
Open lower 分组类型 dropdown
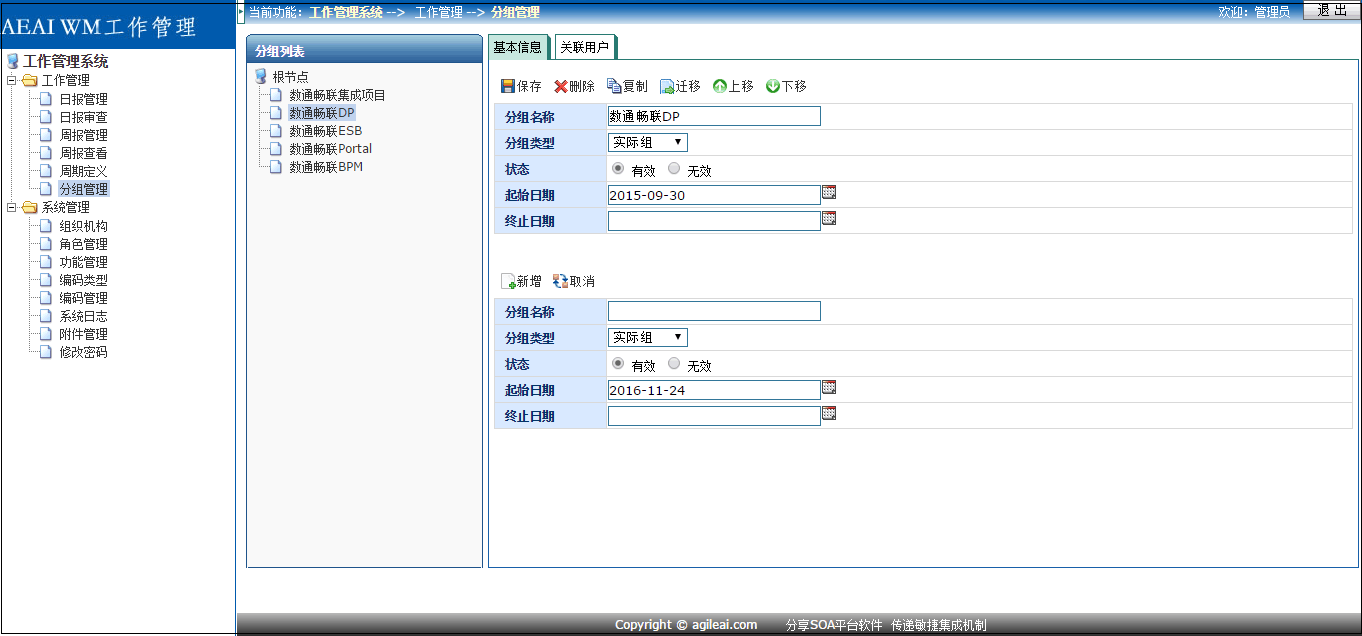(648, 338)
